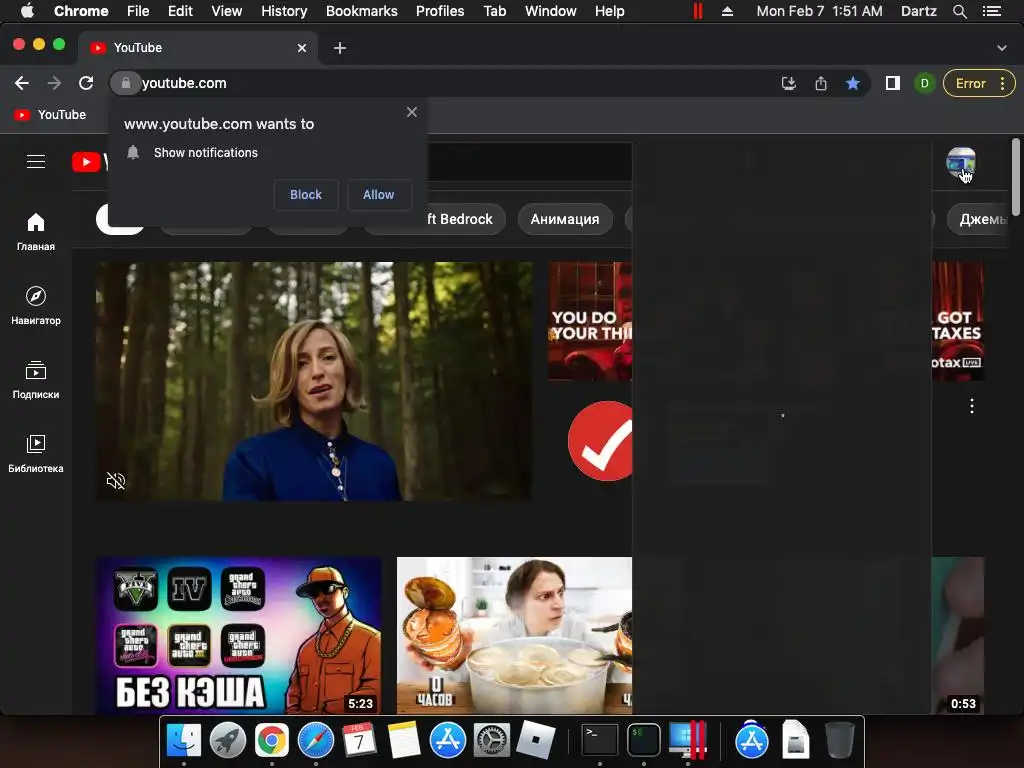Select the YouTube browser tab
The width and height of the screenshot is (1024, 768).
pos(198,48)
